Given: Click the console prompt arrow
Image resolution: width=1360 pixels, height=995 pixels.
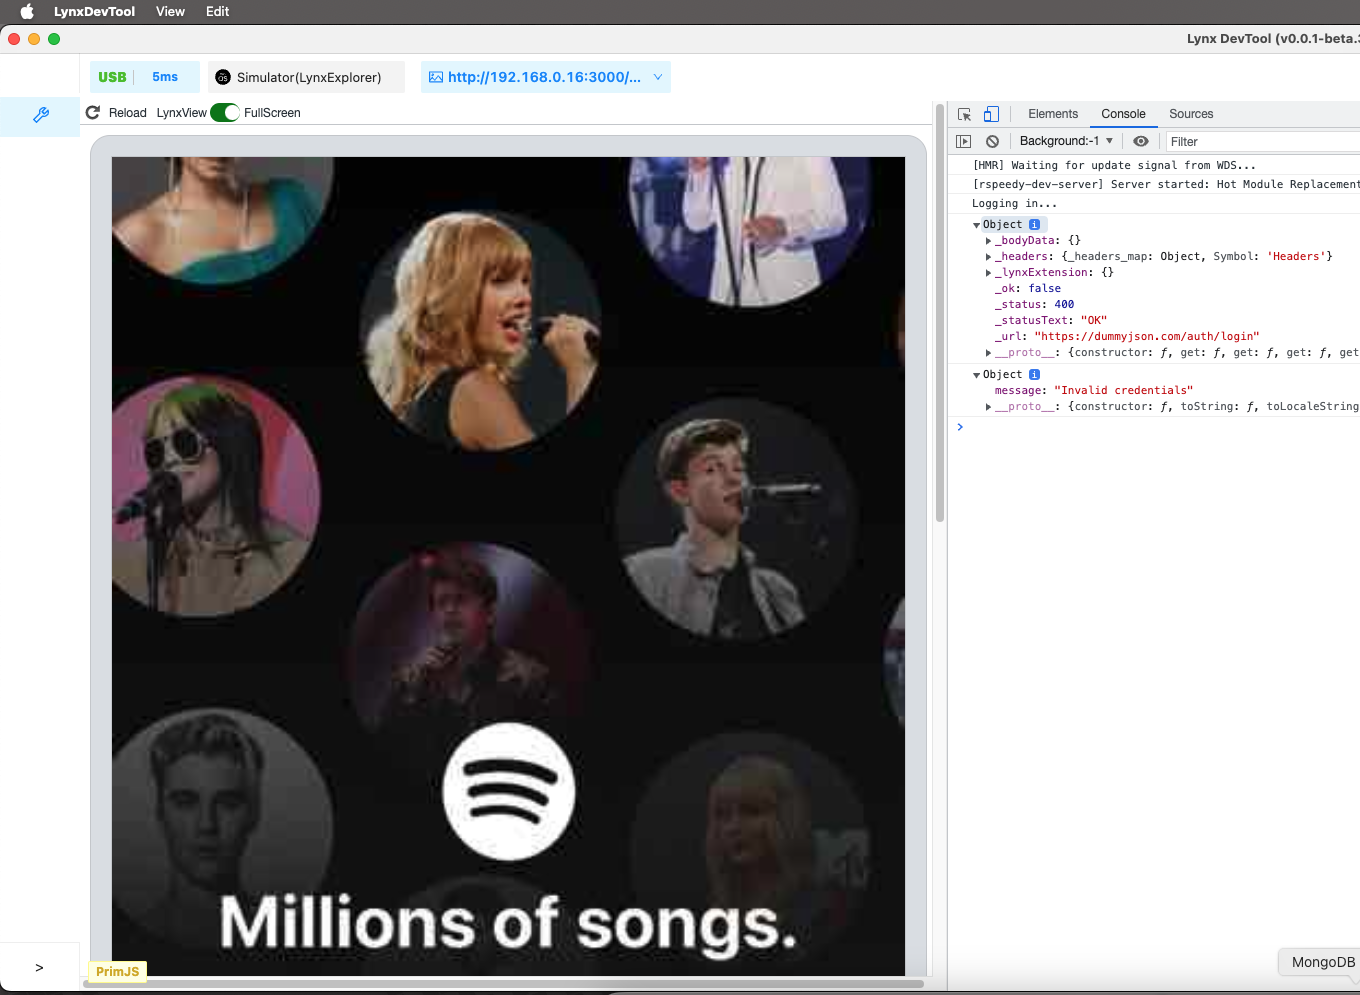Looking at the screenshot, I should 960,427.
